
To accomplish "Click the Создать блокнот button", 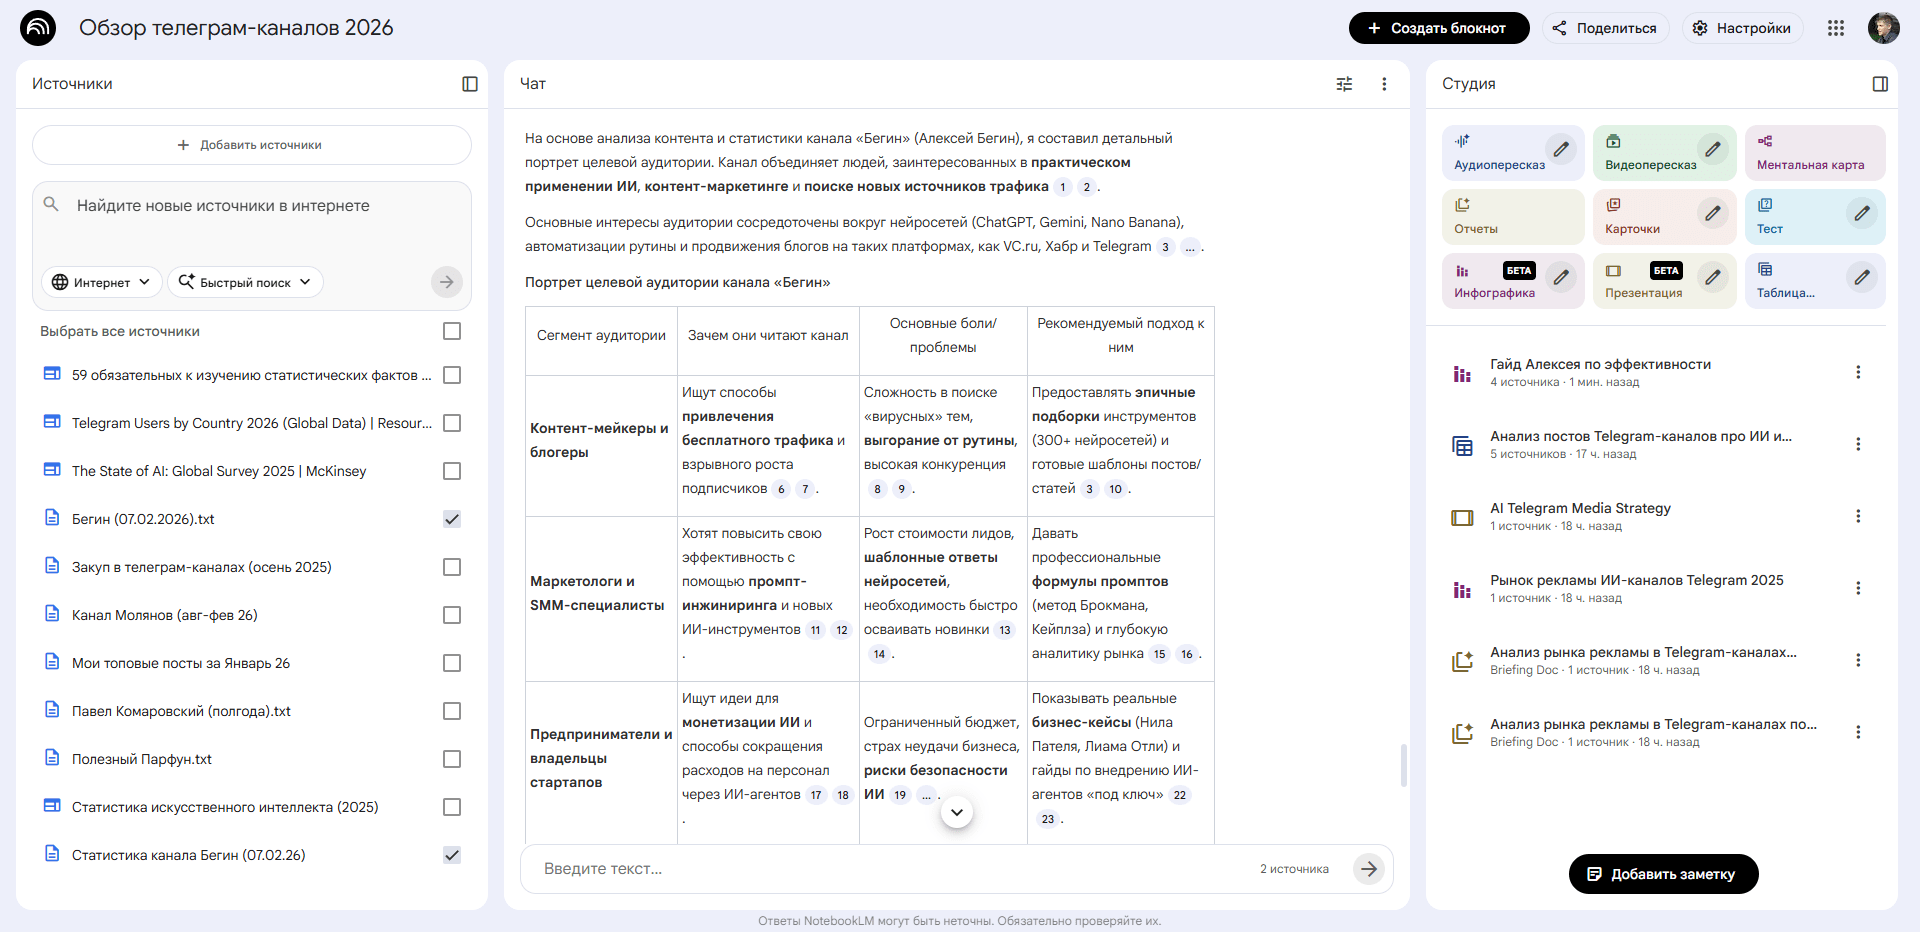I will click(x=1439, y=28).
